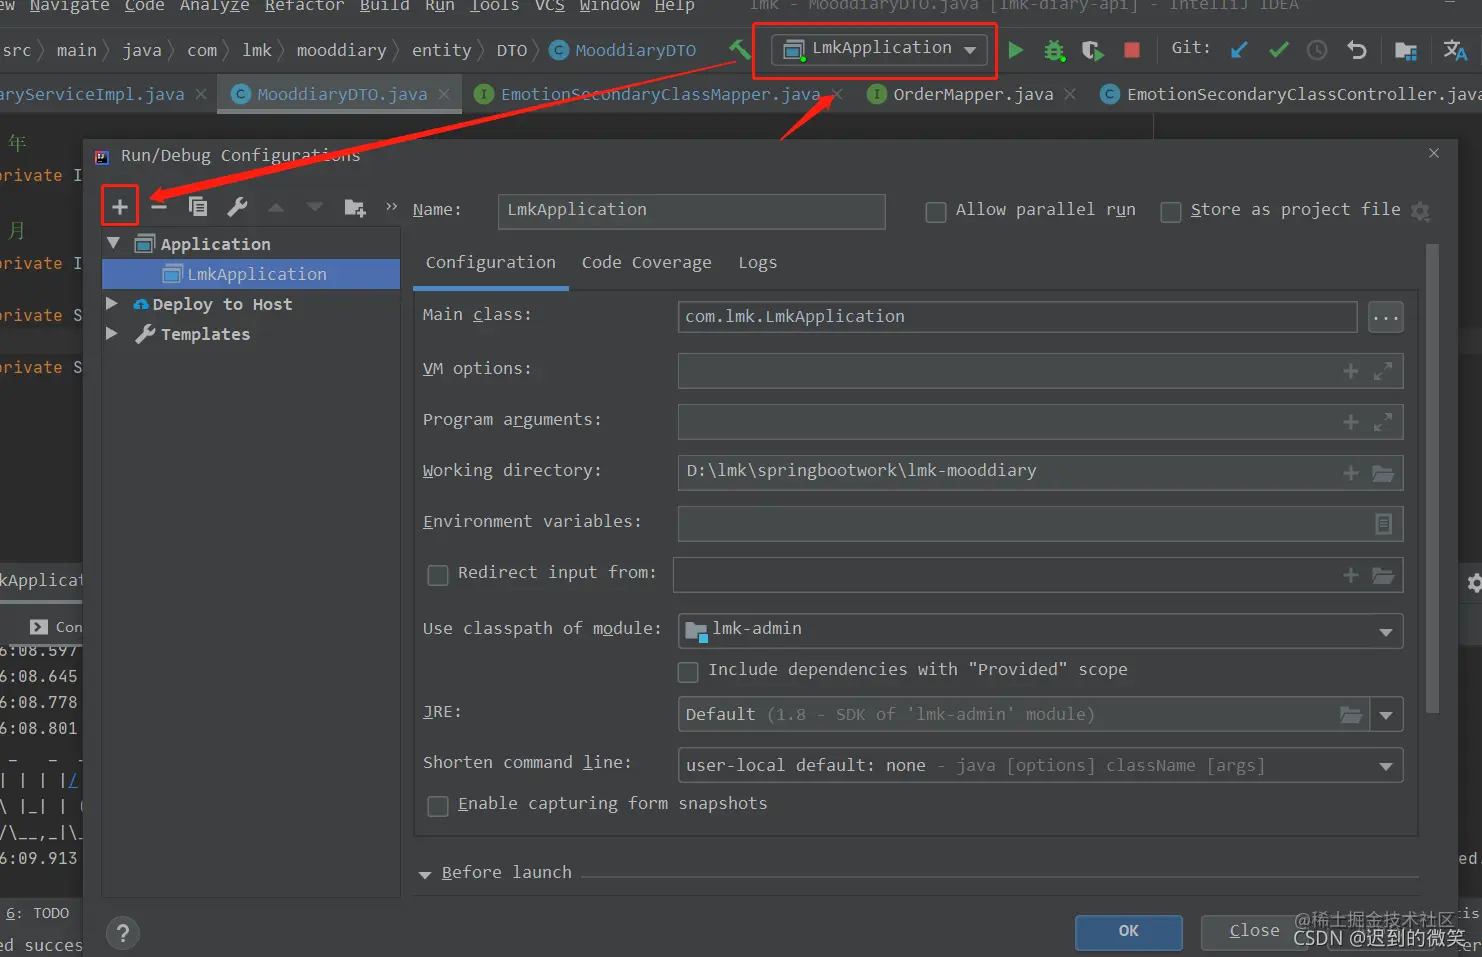Remove the selected configuration with the minus icon
The width and height of the screenshot is (1482, 957).
[x=159, y=207]
